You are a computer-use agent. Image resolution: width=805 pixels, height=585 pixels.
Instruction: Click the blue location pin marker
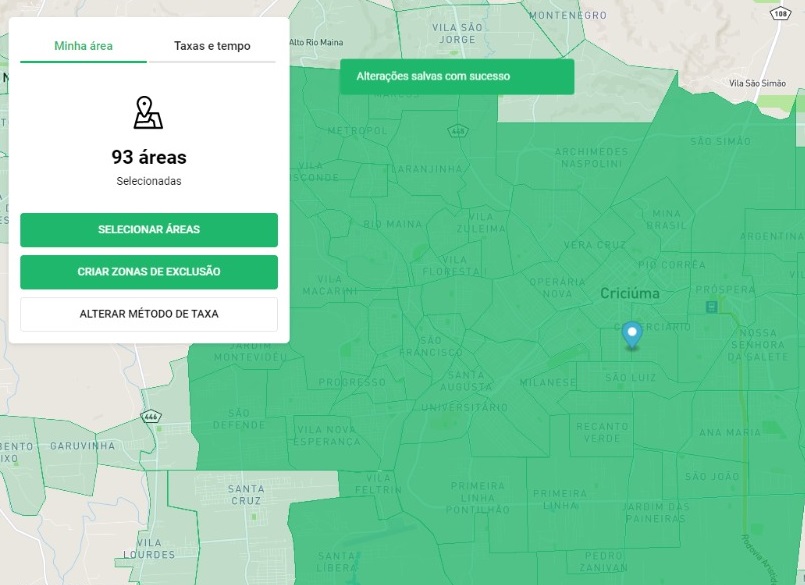point(631,334)
